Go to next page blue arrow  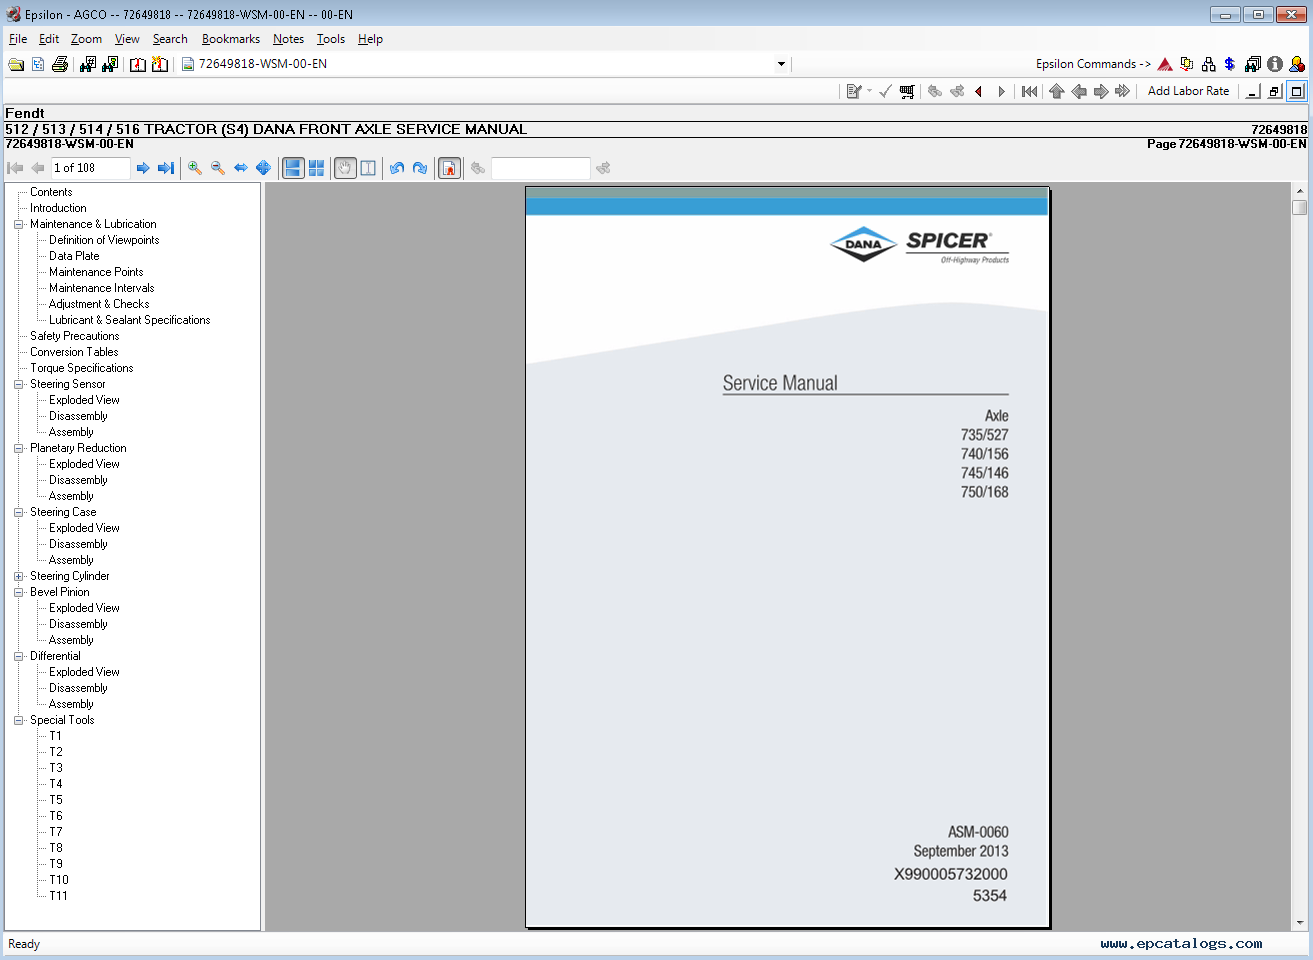click(143, 168)
